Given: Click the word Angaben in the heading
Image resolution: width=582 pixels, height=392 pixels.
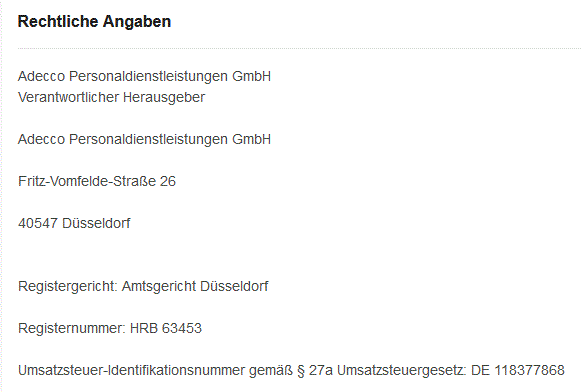Looking at the screenshot, I should (137, 22).
